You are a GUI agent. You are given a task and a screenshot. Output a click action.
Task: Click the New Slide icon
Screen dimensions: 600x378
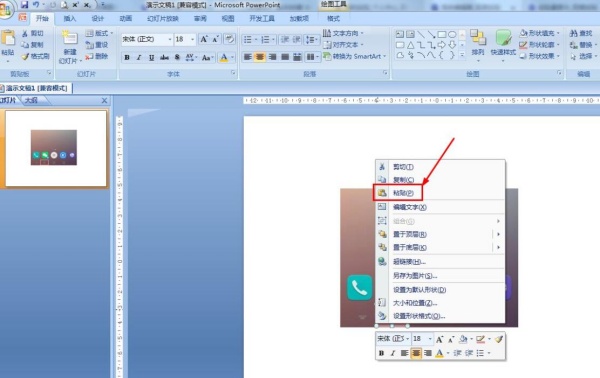point(70,38)
